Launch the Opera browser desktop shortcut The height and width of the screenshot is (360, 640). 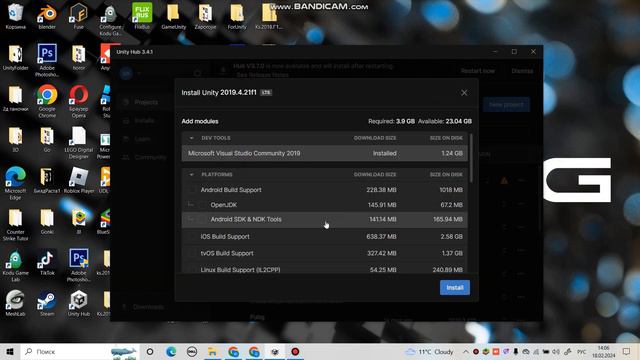tap(78, 101)
